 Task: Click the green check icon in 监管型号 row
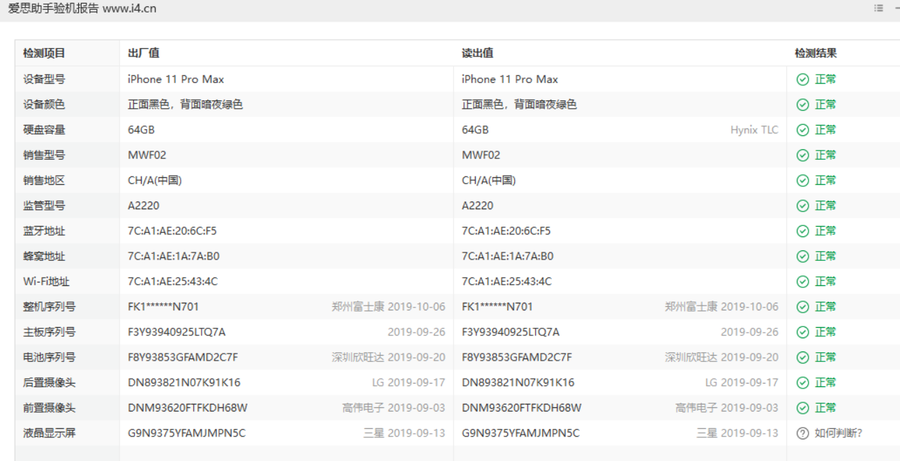(x=802, y=206)
